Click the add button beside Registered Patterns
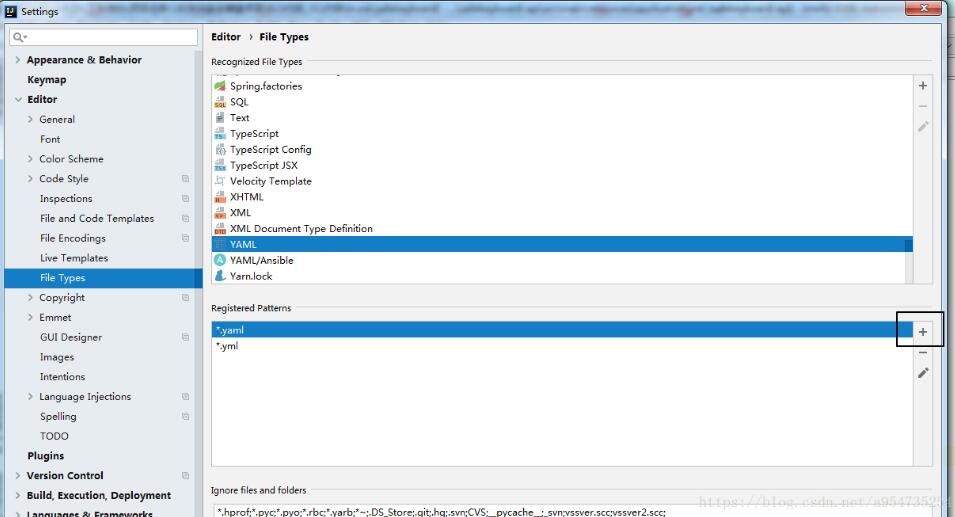The height and width of the screenshot is (517, 955). [922, 331]
